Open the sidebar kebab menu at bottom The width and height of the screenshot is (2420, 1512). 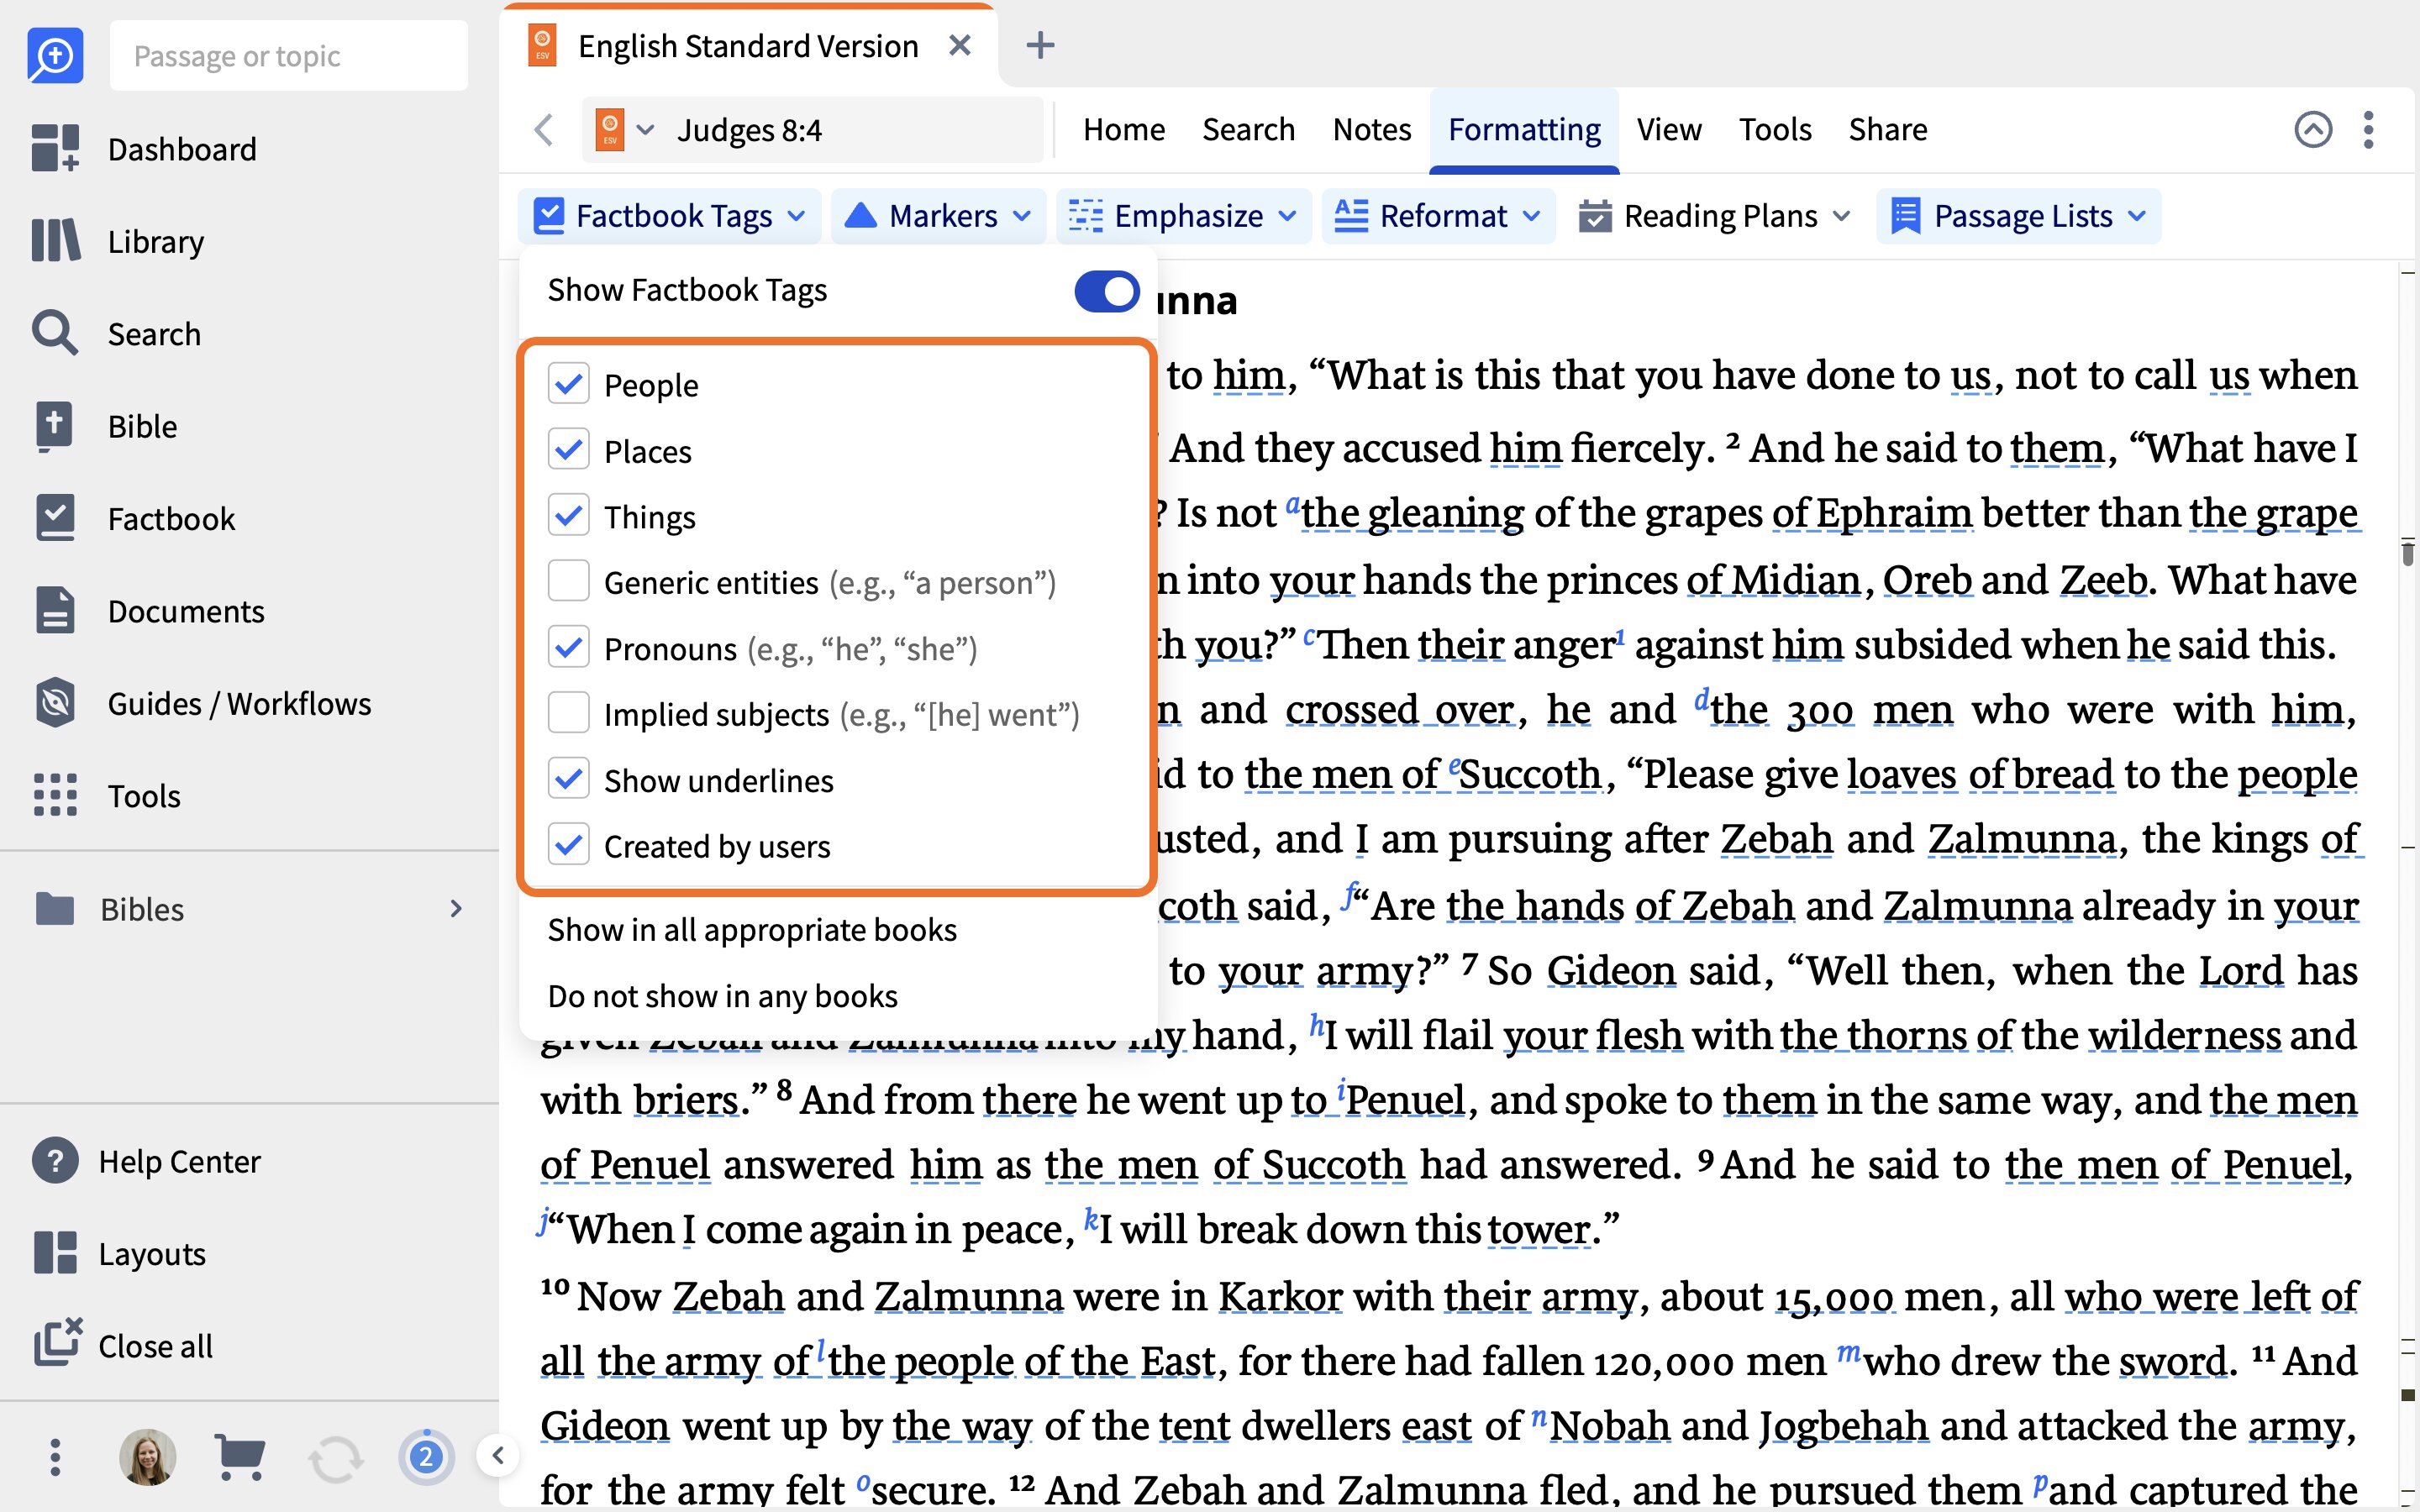(x=55, y=1457)
